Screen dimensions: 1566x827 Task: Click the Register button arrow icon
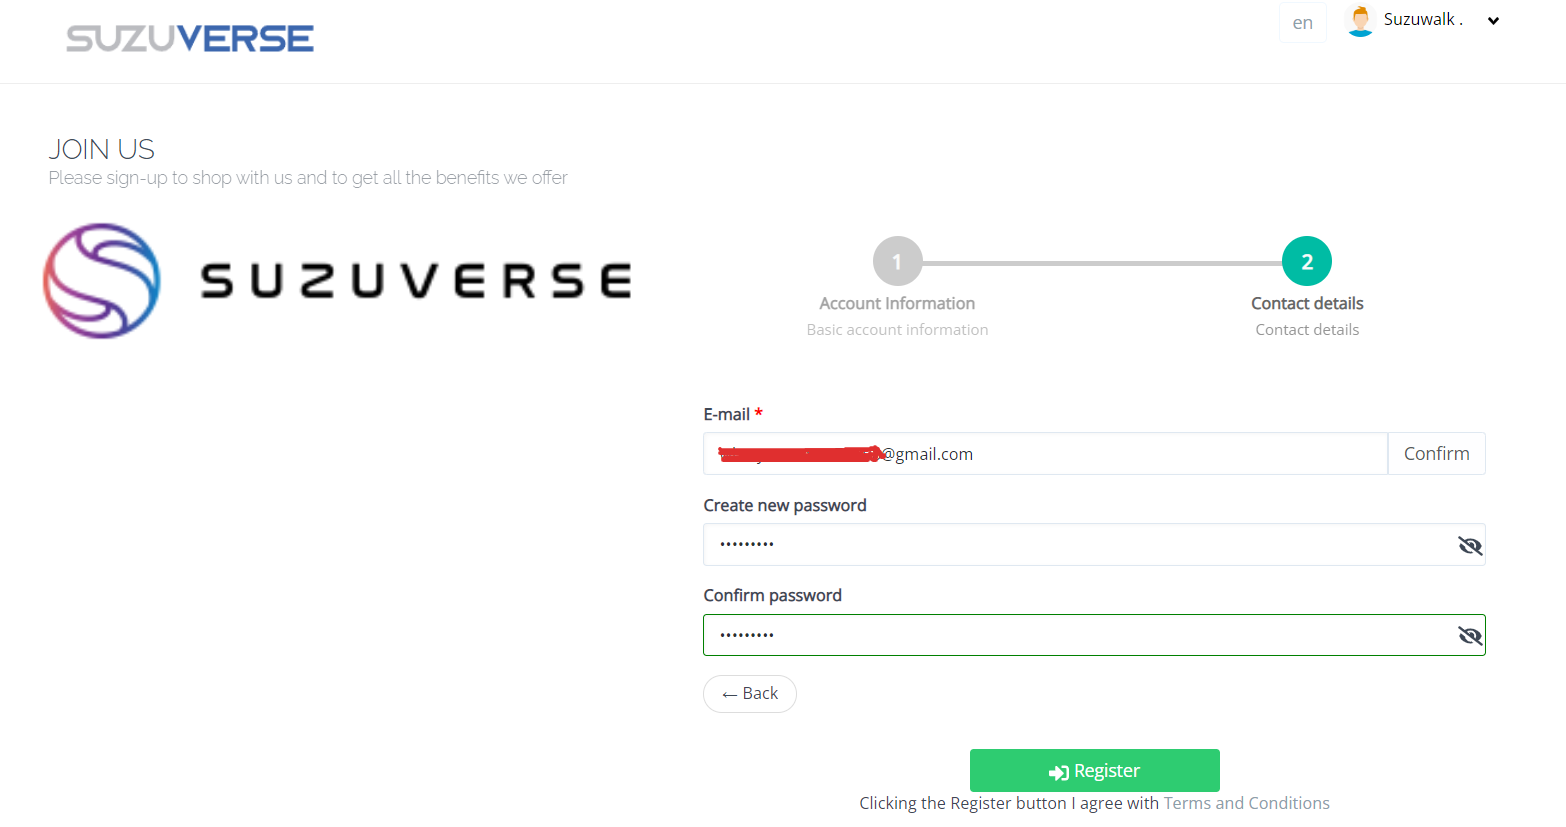1058,772
